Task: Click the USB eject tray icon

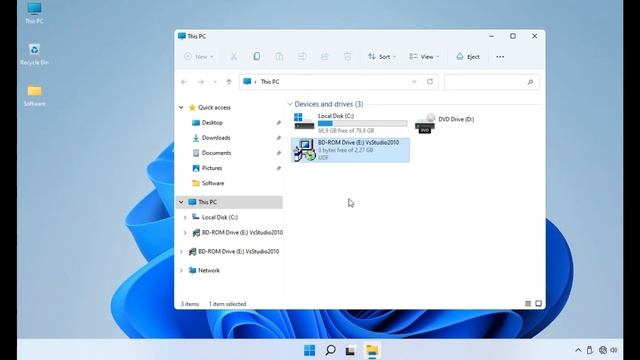Action: click(589, 350)
